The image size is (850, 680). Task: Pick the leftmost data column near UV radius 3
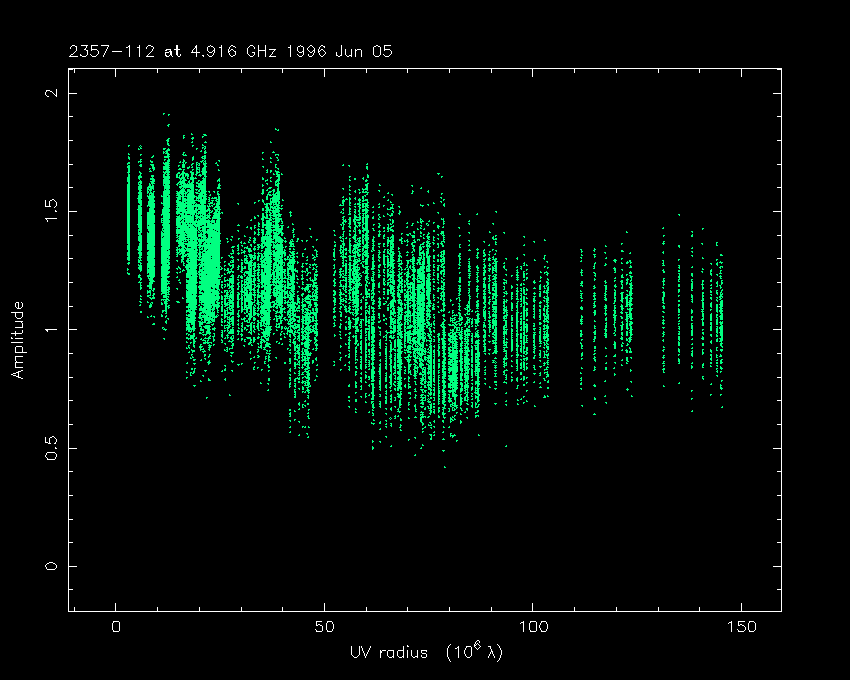(128, 210)
